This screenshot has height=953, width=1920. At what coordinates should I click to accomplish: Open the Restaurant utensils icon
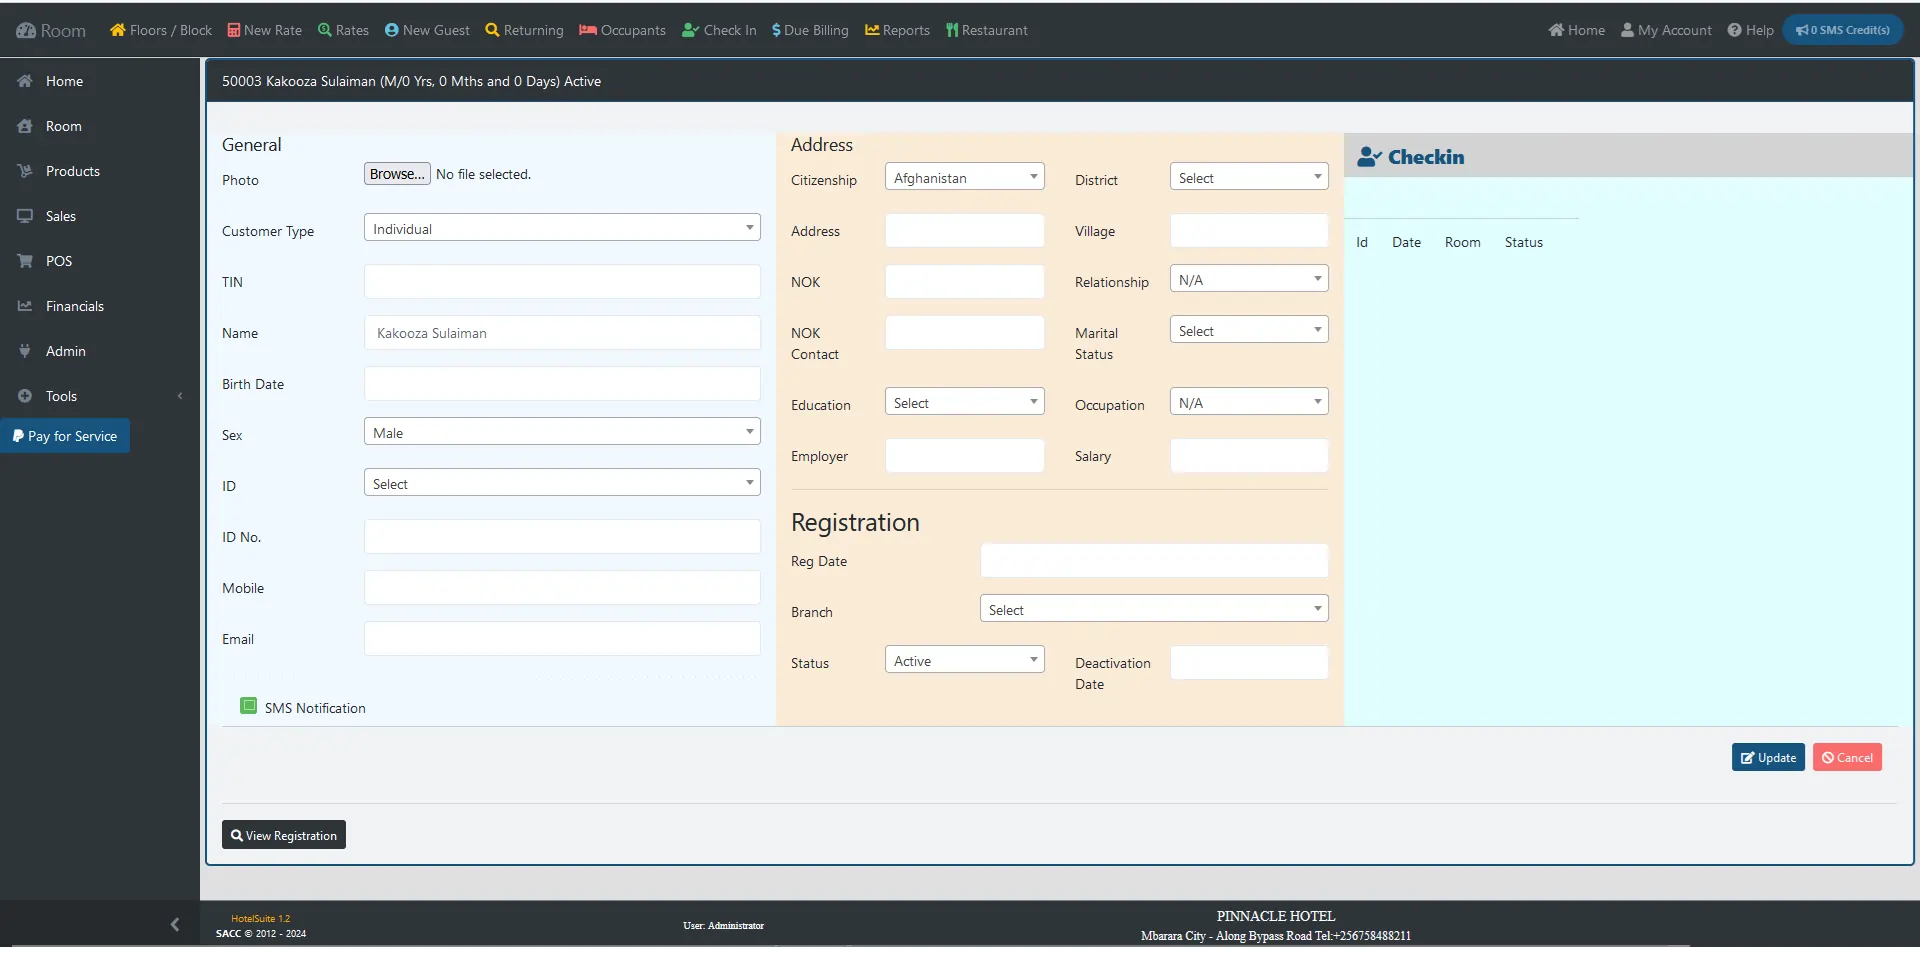click(x=952, y=30)
